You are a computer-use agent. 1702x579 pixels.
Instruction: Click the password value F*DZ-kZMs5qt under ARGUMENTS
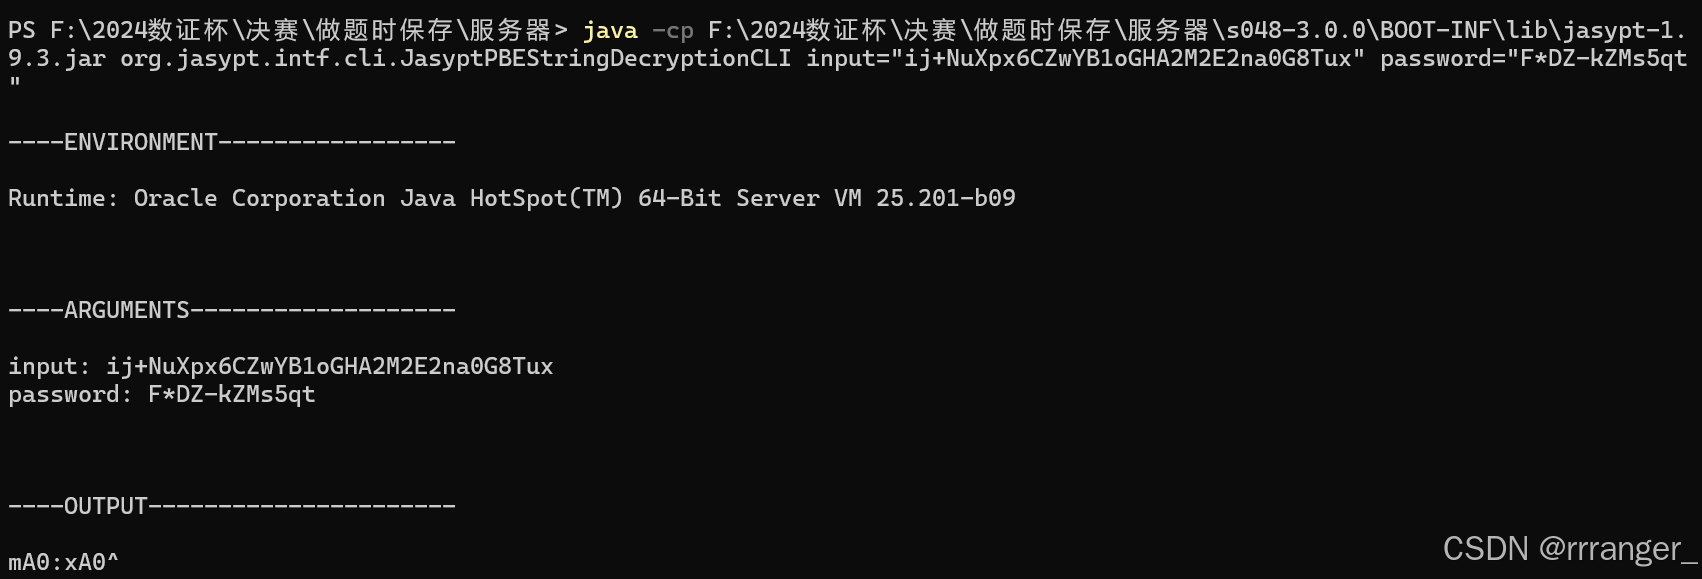tap(232, 394)
